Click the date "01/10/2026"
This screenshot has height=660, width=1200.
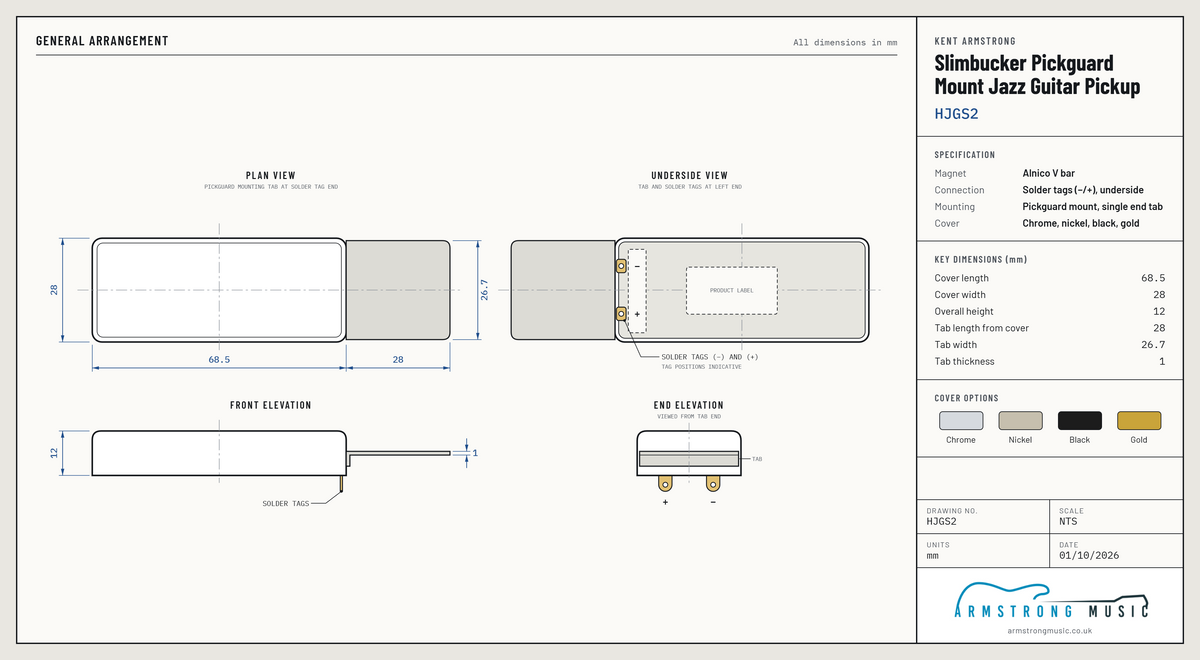click(1088, 555)
